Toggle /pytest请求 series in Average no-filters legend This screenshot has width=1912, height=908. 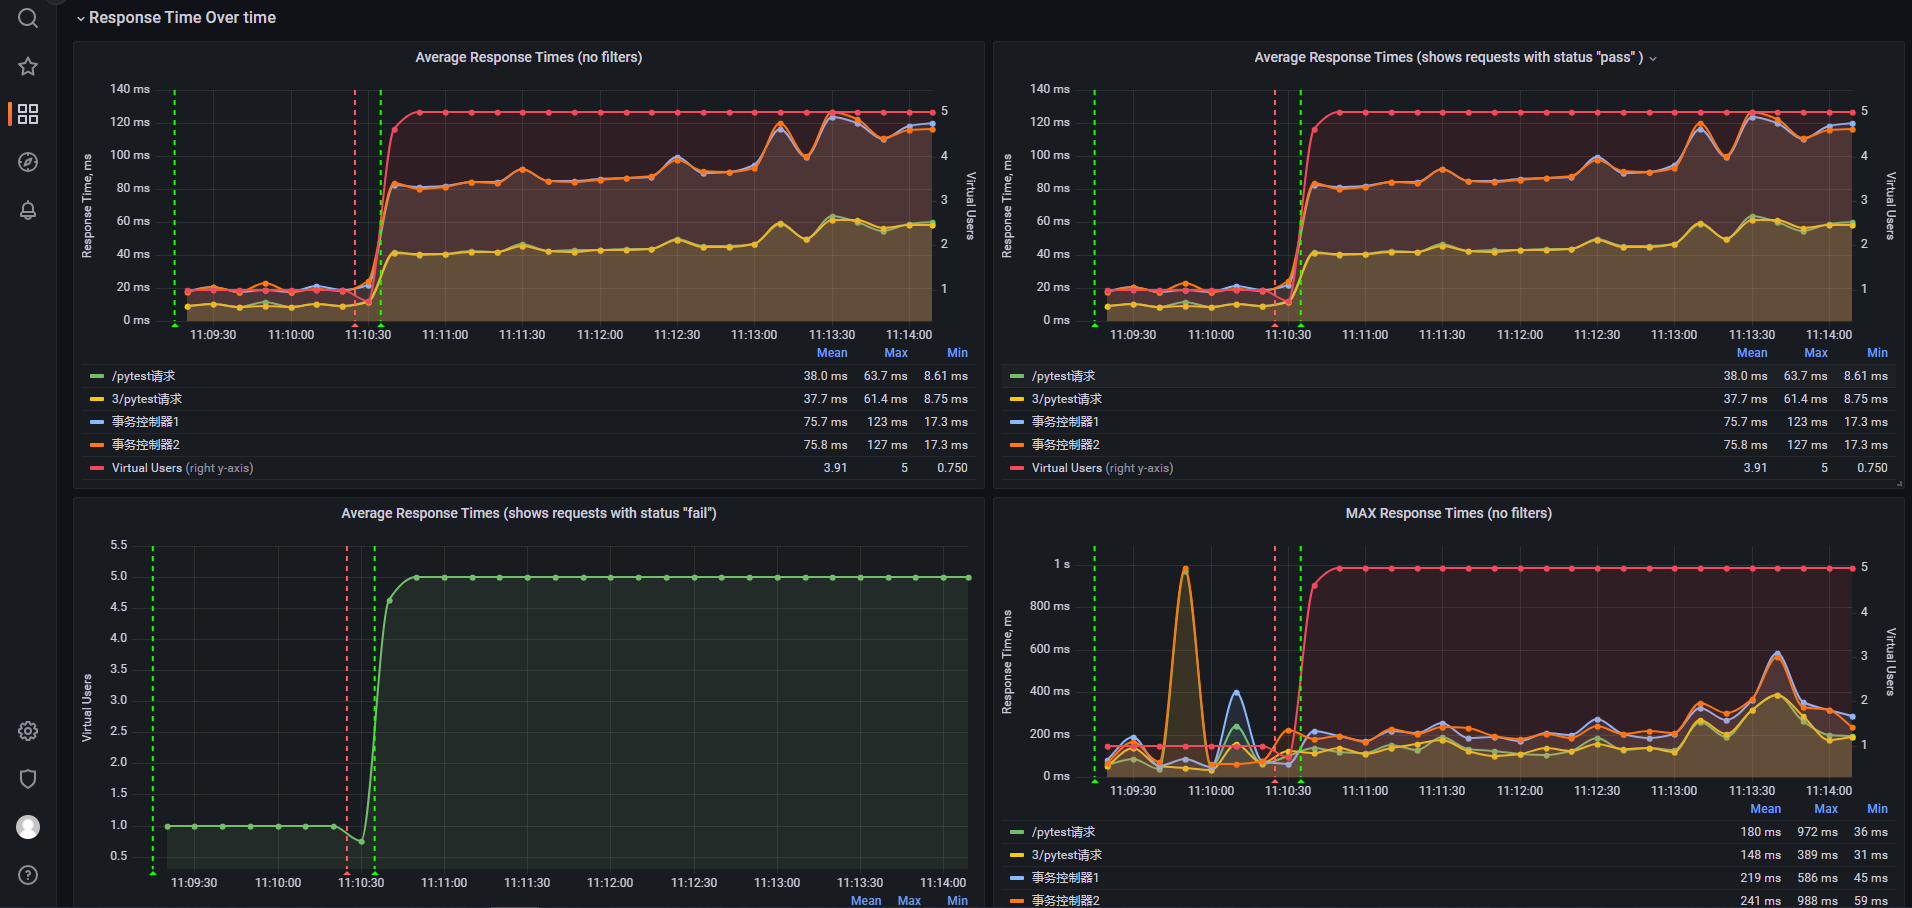(x=143, y=376)
